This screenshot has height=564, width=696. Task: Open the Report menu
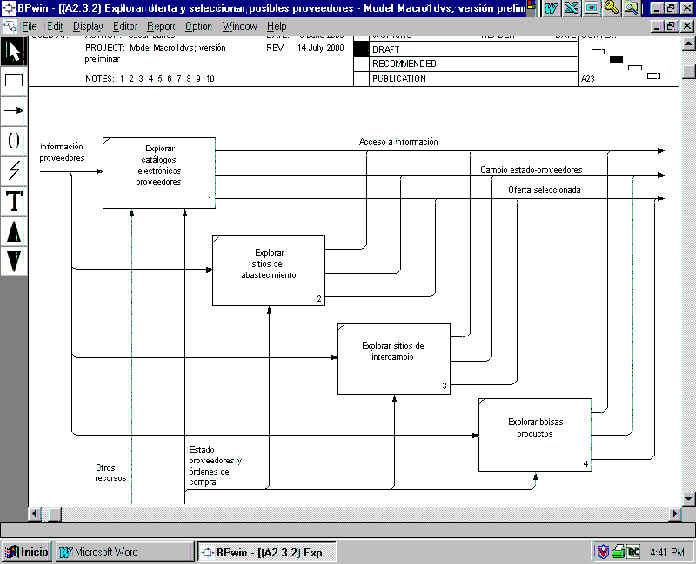tap(161, 27)
